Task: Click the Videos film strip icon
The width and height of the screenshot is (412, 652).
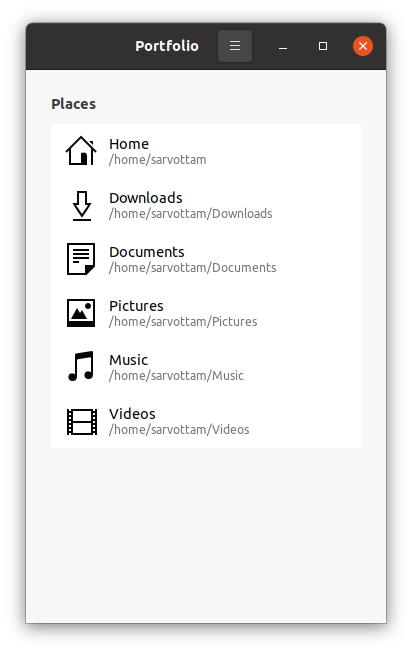Action: click(82, 422)
